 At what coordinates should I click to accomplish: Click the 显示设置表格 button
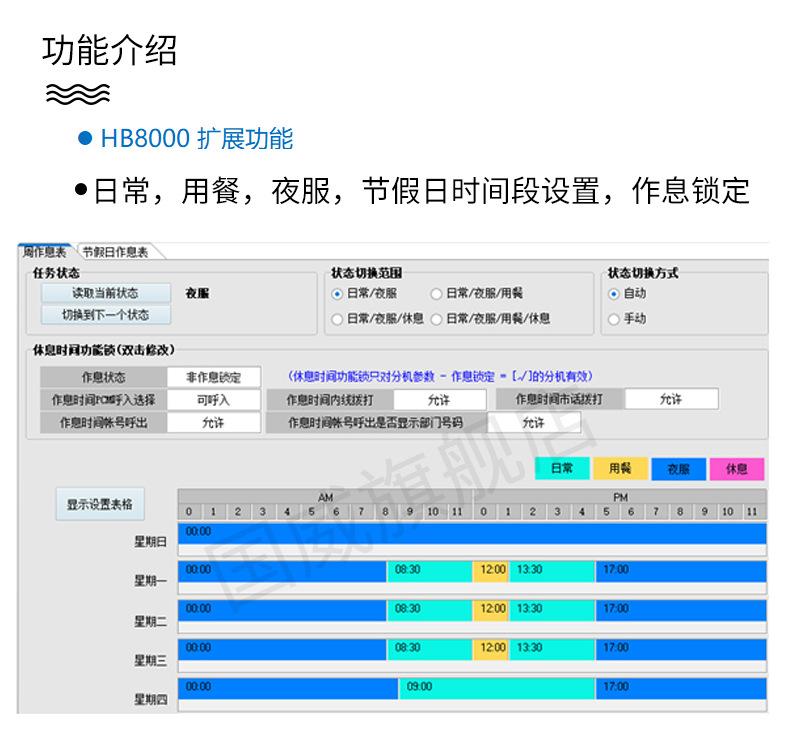tap(100, 504)
